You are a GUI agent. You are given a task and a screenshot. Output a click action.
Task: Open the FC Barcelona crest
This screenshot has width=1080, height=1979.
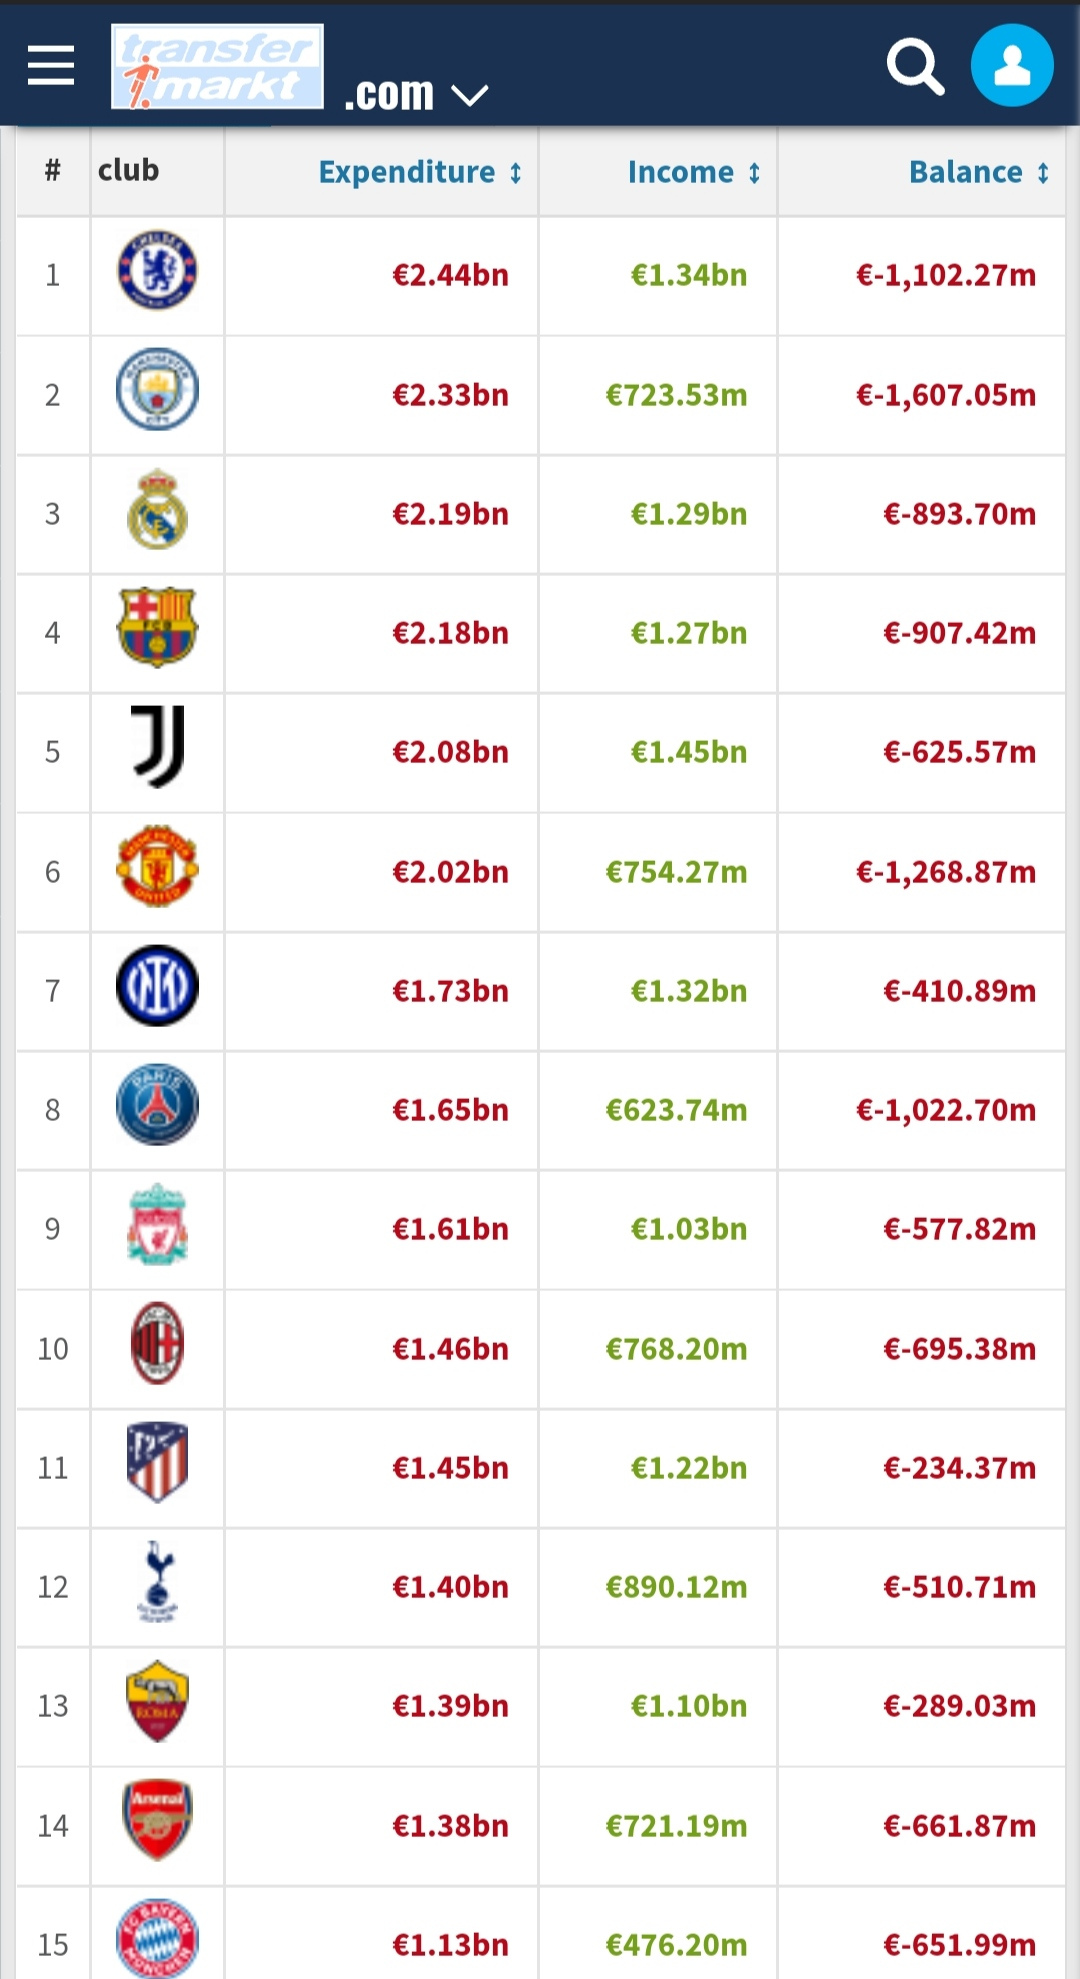(x=157, y=627)
